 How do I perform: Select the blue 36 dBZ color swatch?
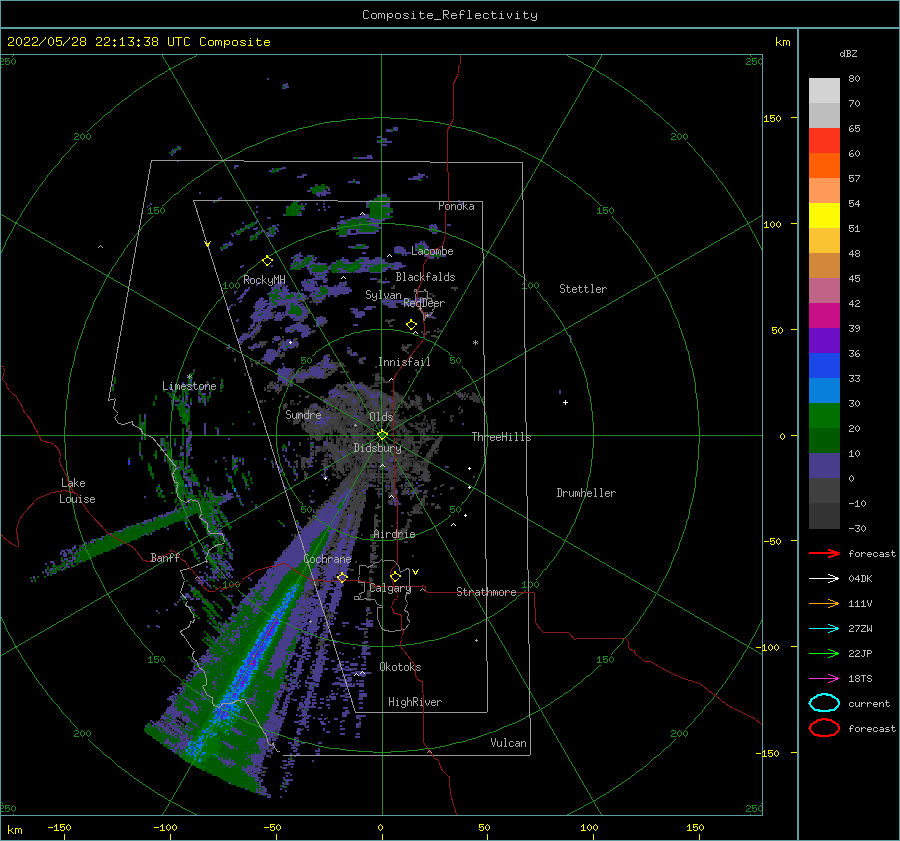click(x=824, y=366)
